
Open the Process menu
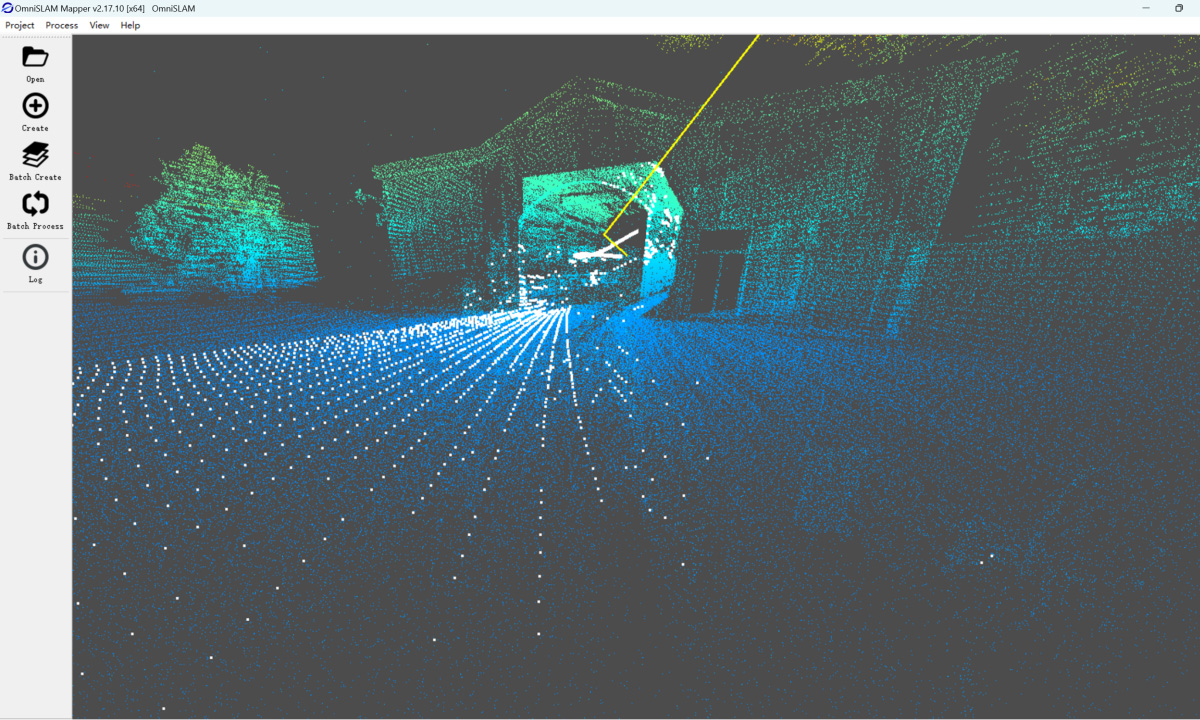click(62, 25)
